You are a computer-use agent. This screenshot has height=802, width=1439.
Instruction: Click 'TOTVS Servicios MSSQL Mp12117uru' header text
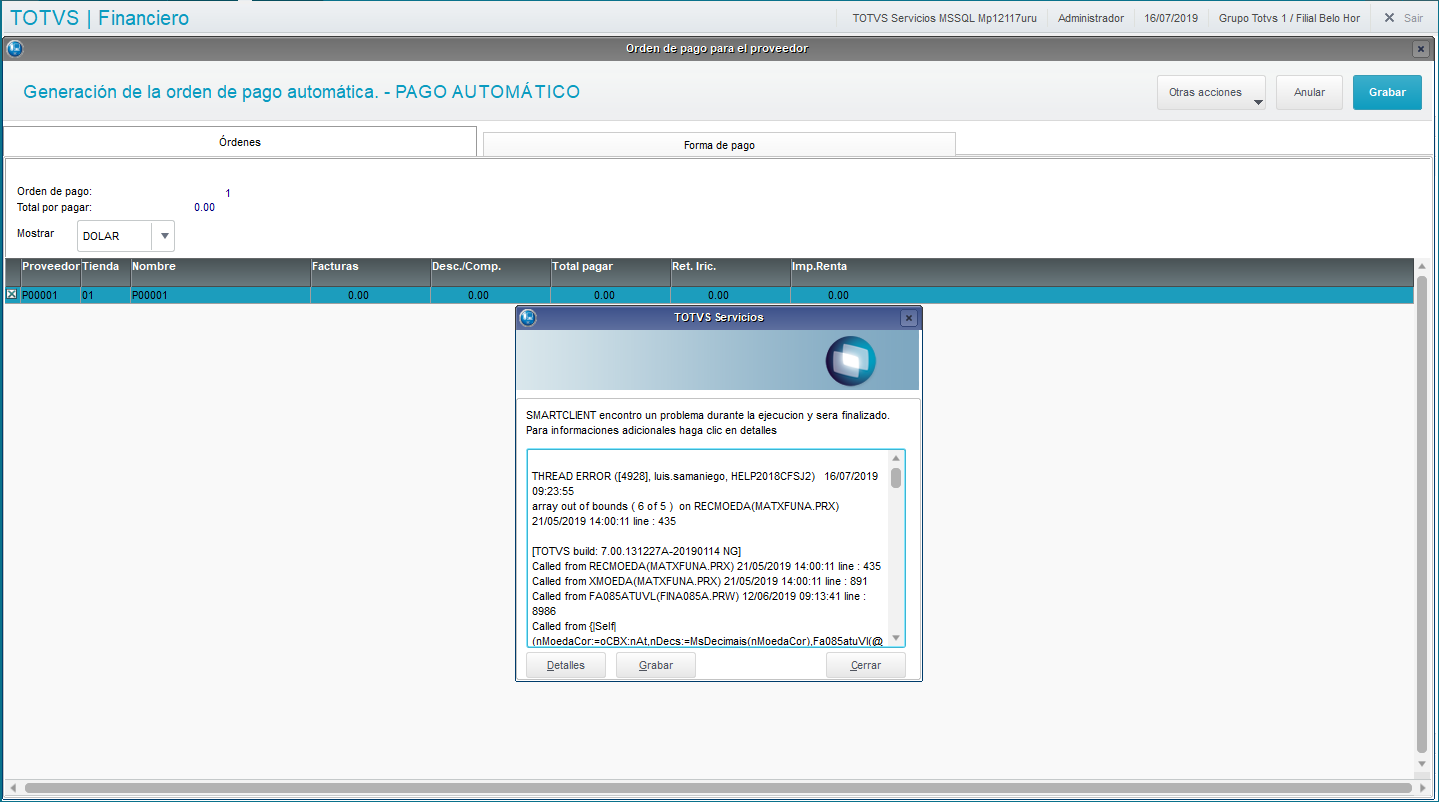pos(944,18)
